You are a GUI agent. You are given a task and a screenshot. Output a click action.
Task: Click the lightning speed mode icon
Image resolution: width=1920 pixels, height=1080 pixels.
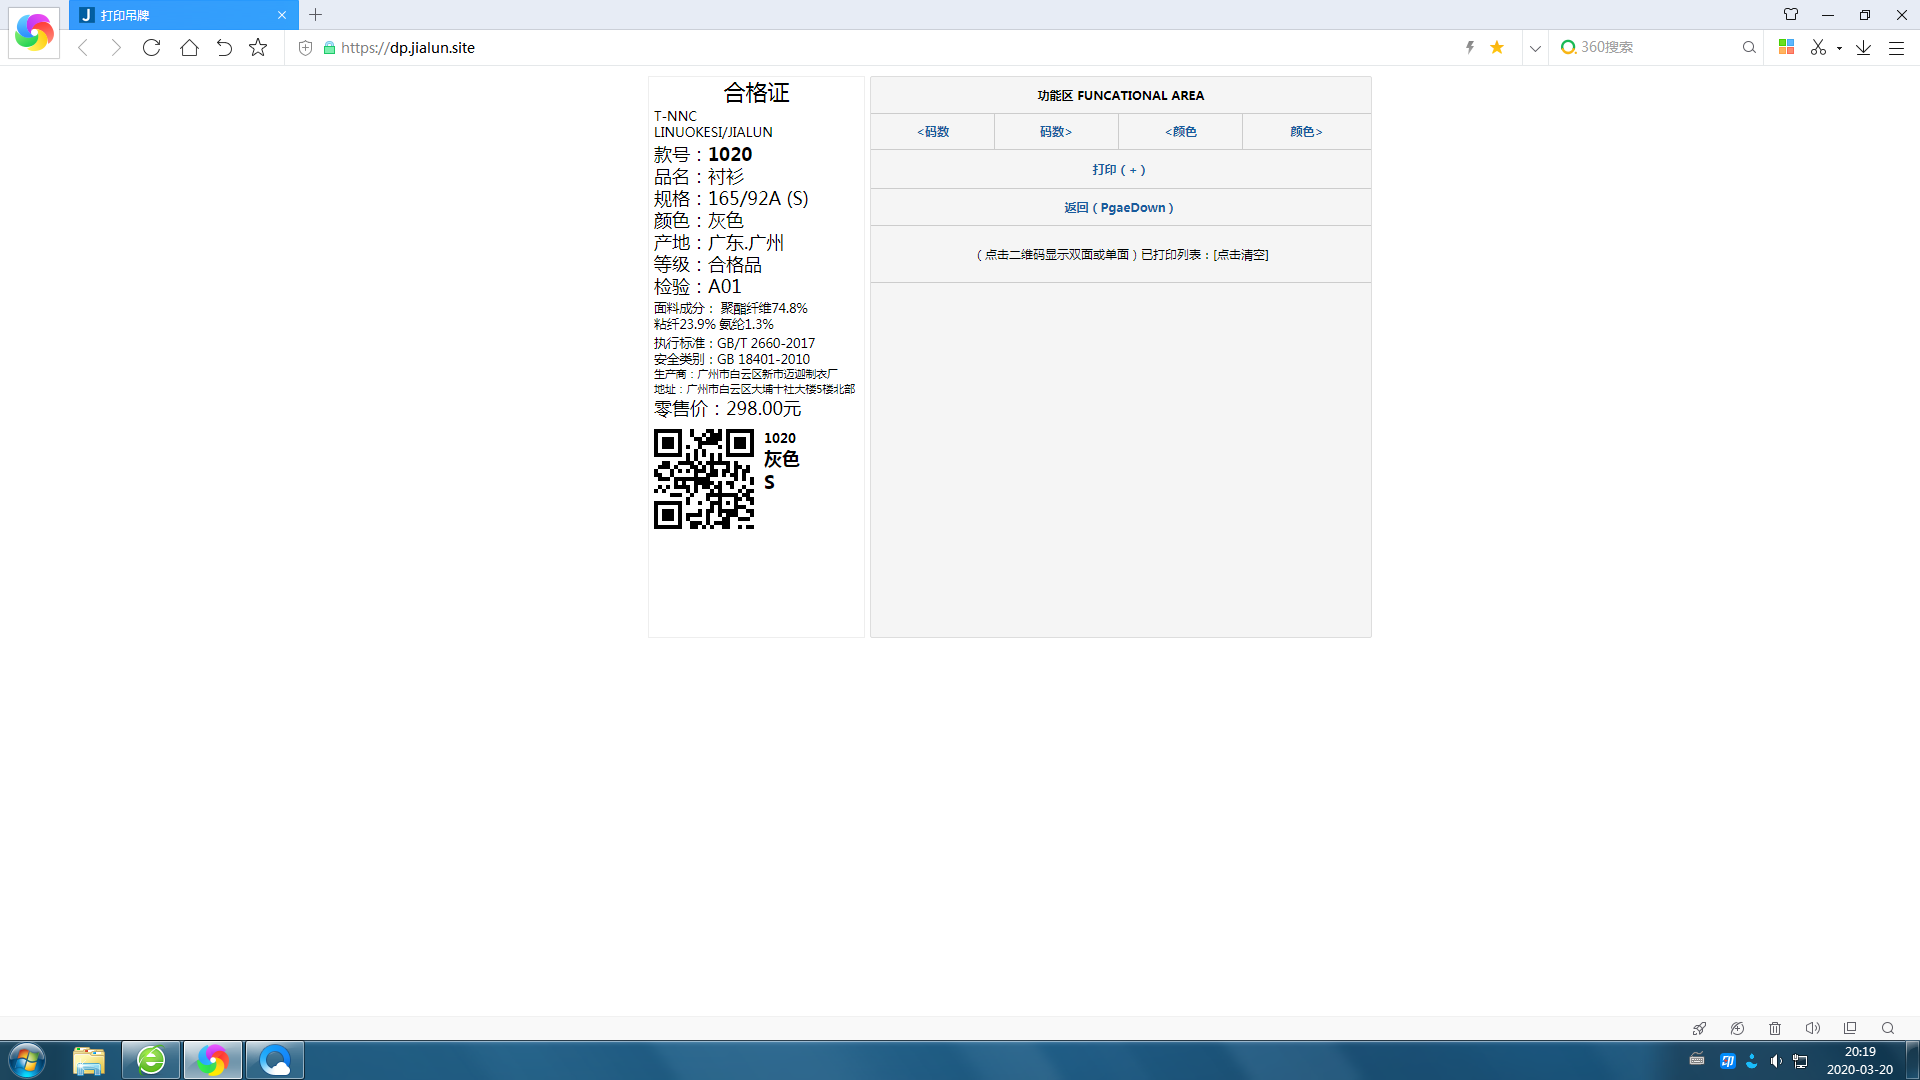(1470, 47)
